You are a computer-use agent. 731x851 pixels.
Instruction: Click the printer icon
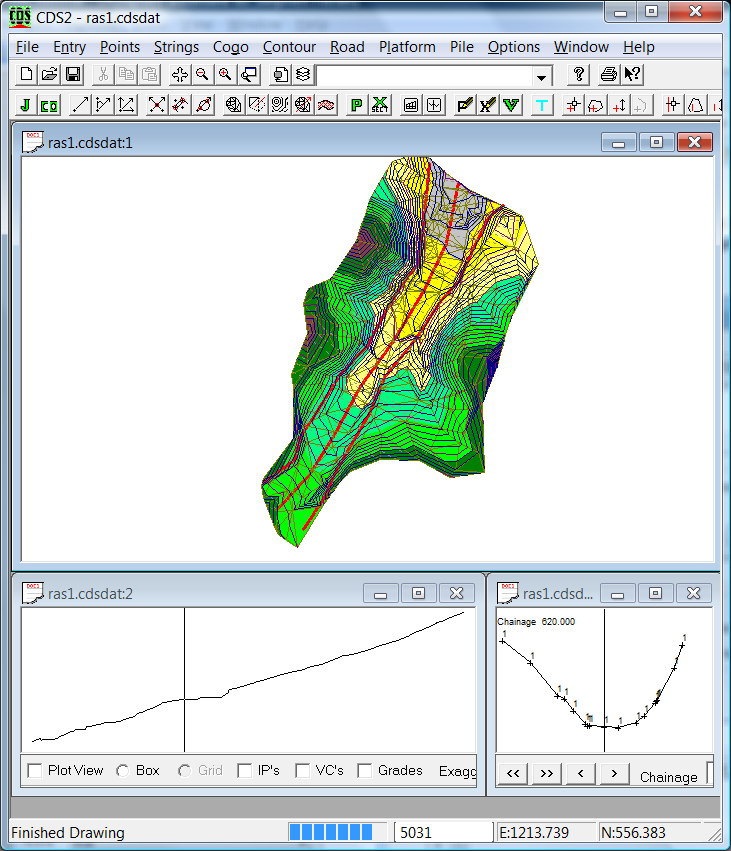[608, 75]
